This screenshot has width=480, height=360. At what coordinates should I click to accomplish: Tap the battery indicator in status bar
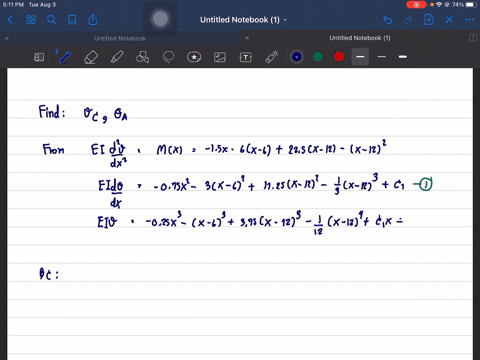tap(471, 5)
